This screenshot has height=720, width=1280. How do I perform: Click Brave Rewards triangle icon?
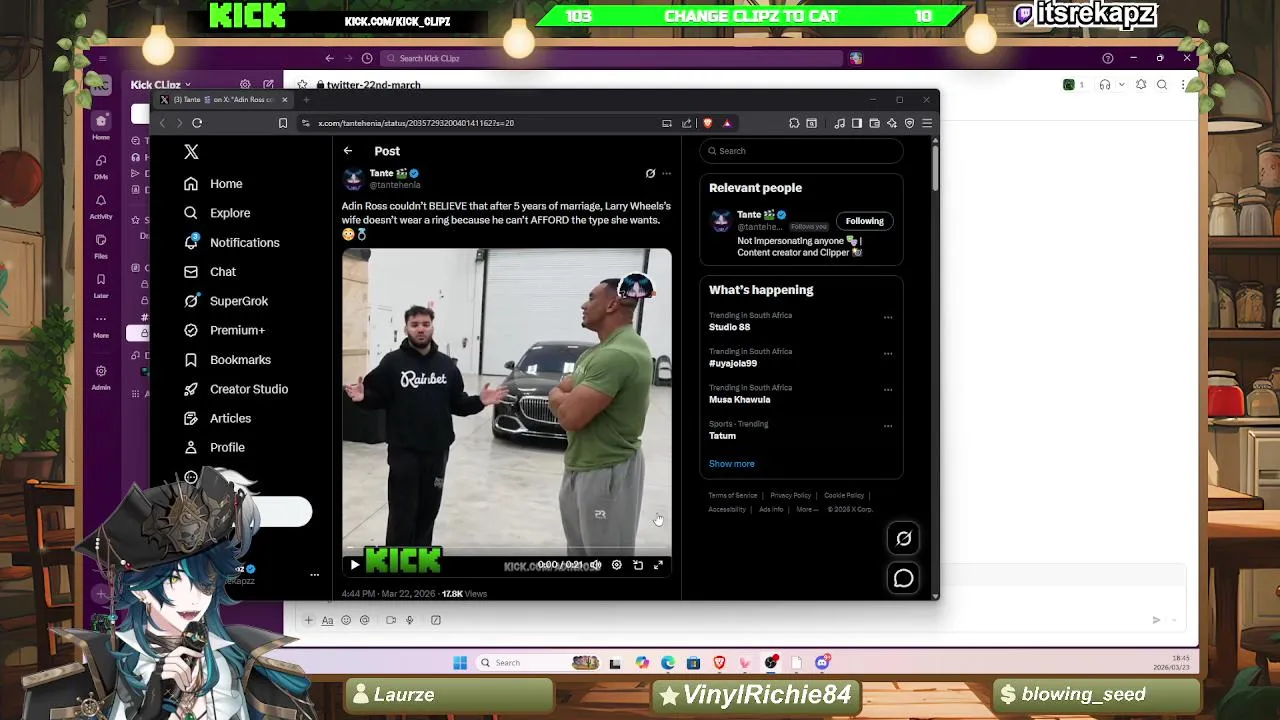pos(727,123)
